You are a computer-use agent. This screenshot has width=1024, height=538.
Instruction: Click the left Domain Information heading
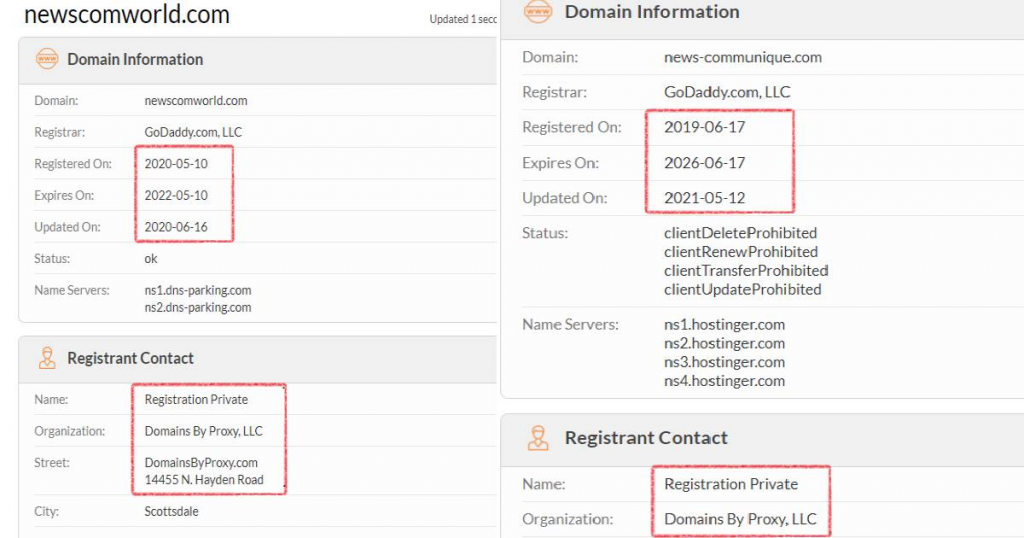click(x=135, y=59)
